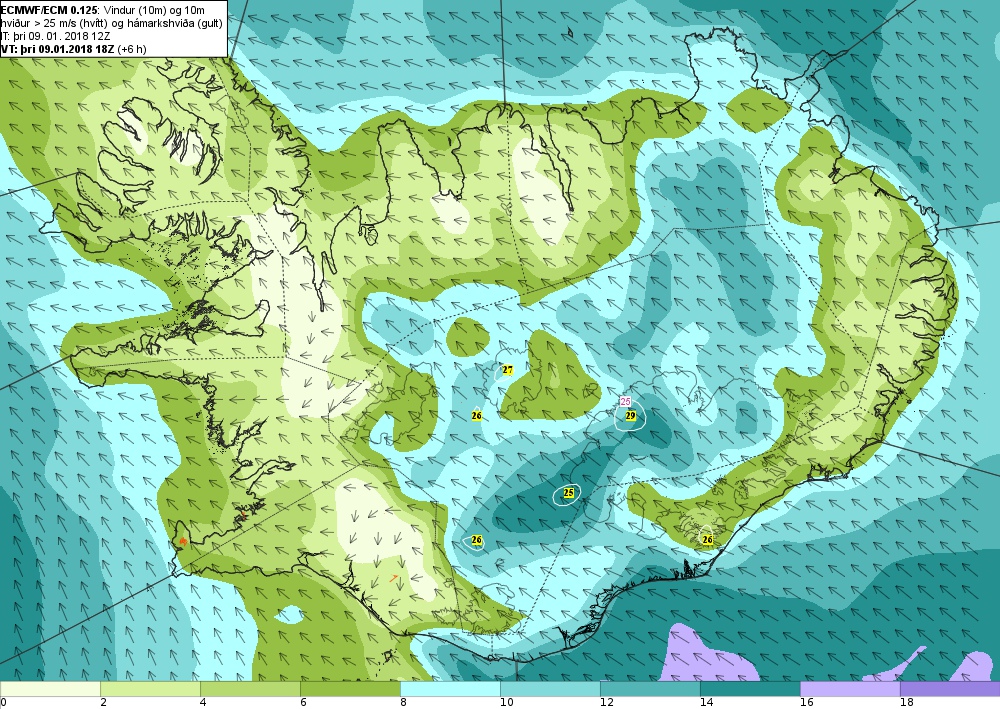Click the legend scale number '4'
This screenshot has width=1000, height=709.
[203, 703]
